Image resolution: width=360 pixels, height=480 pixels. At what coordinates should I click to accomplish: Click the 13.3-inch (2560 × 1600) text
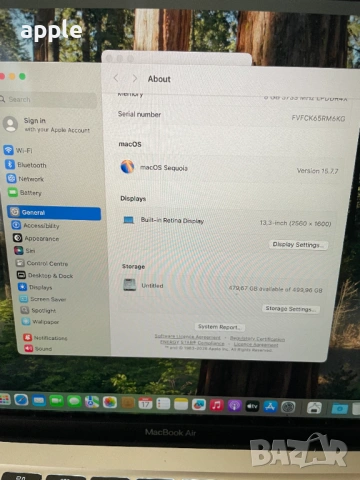click(296, 223)
